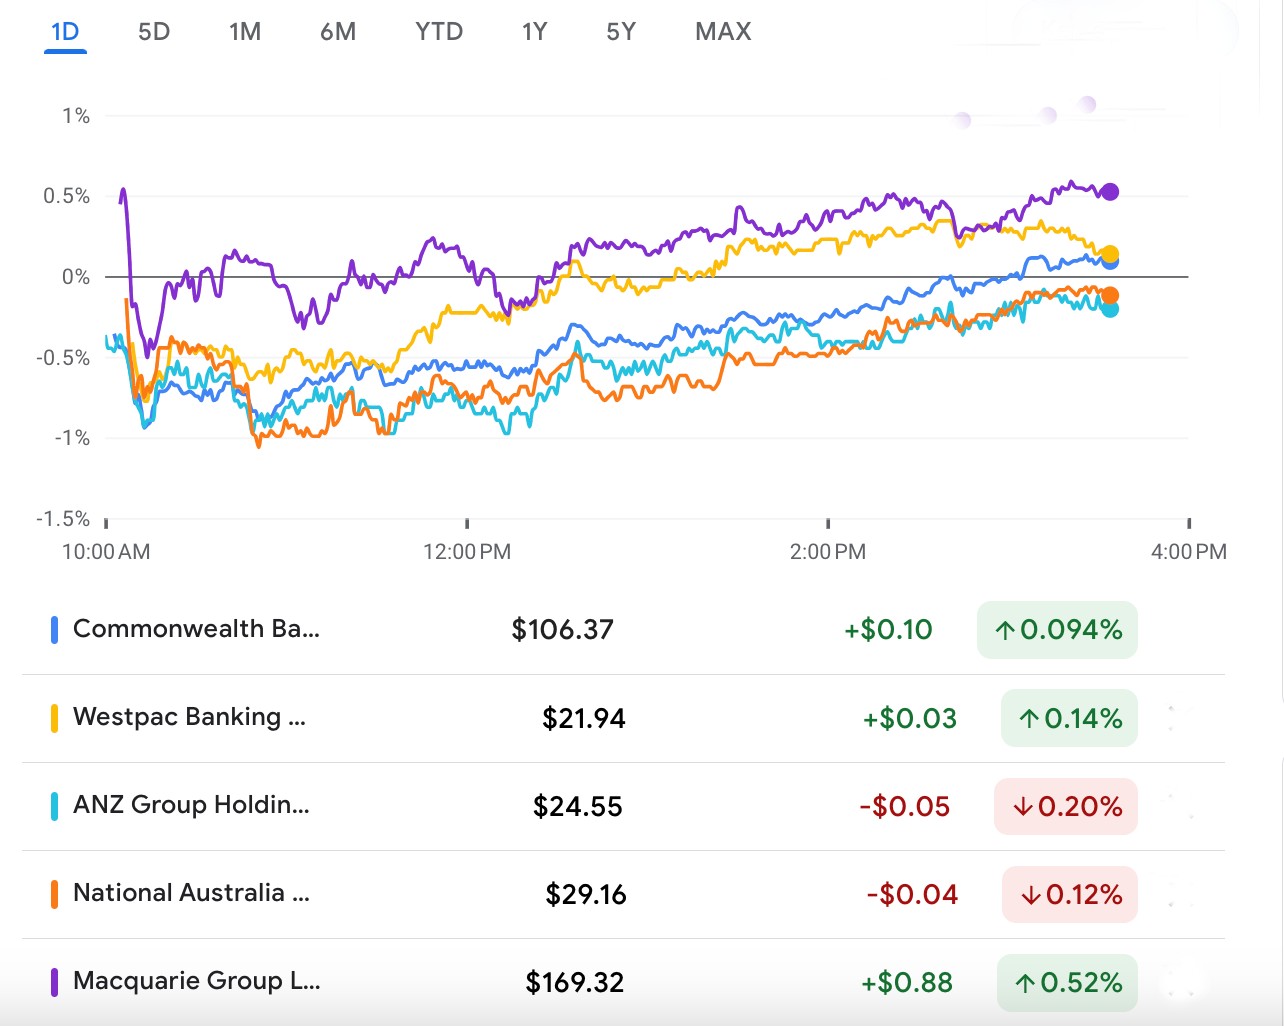The image size is (1284, 1026).
Task: Click the -$0.04 change value
Action: [x=912, y=894]
